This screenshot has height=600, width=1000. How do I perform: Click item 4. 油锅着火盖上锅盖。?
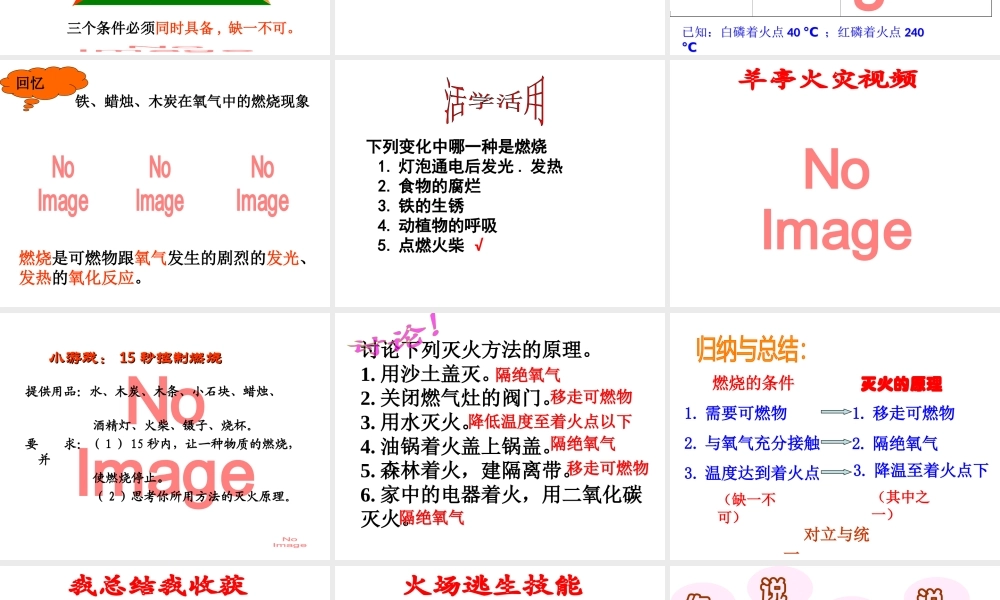pos(455,446)
